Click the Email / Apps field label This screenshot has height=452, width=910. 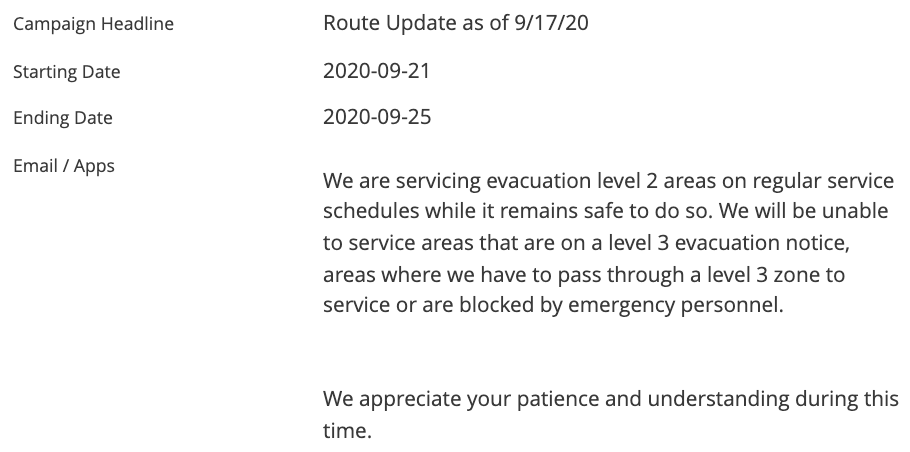(63, 165)
